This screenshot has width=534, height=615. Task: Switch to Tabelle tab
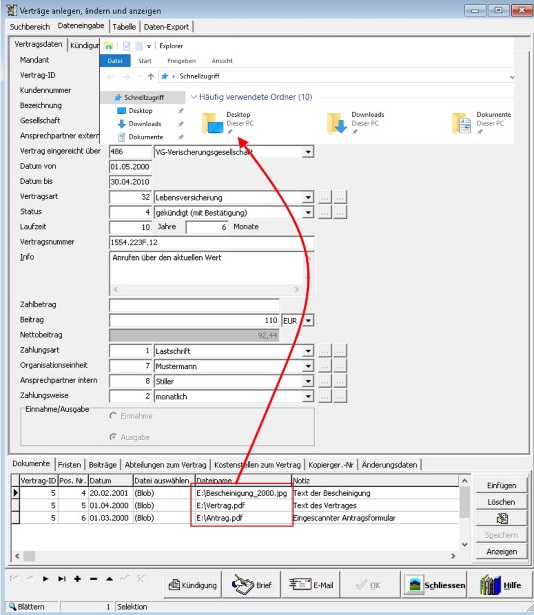coord(124,27)
